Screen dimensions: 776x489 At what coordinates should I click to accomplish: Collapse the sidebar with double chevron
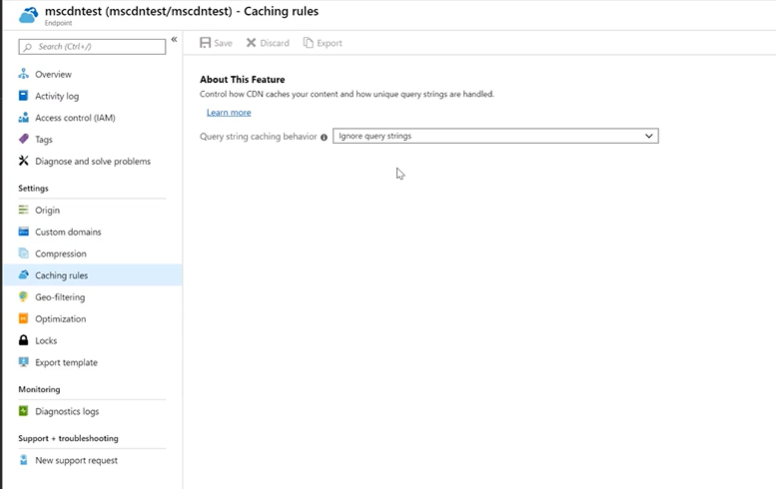174,39
